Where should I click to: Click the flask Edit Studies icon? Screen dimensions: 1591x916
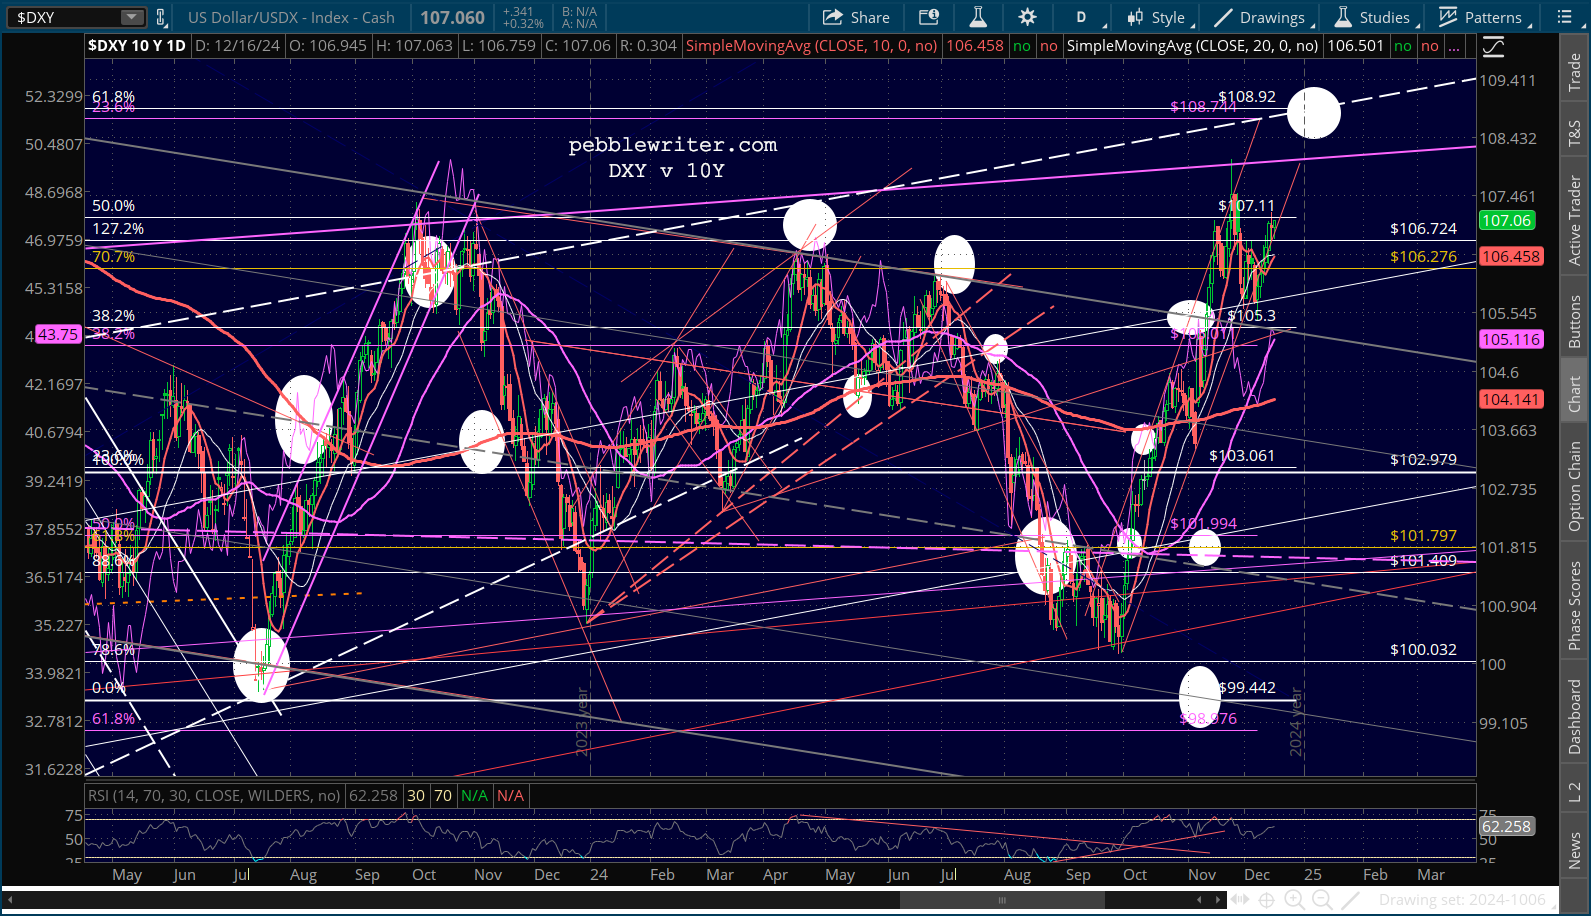(978, 17)
